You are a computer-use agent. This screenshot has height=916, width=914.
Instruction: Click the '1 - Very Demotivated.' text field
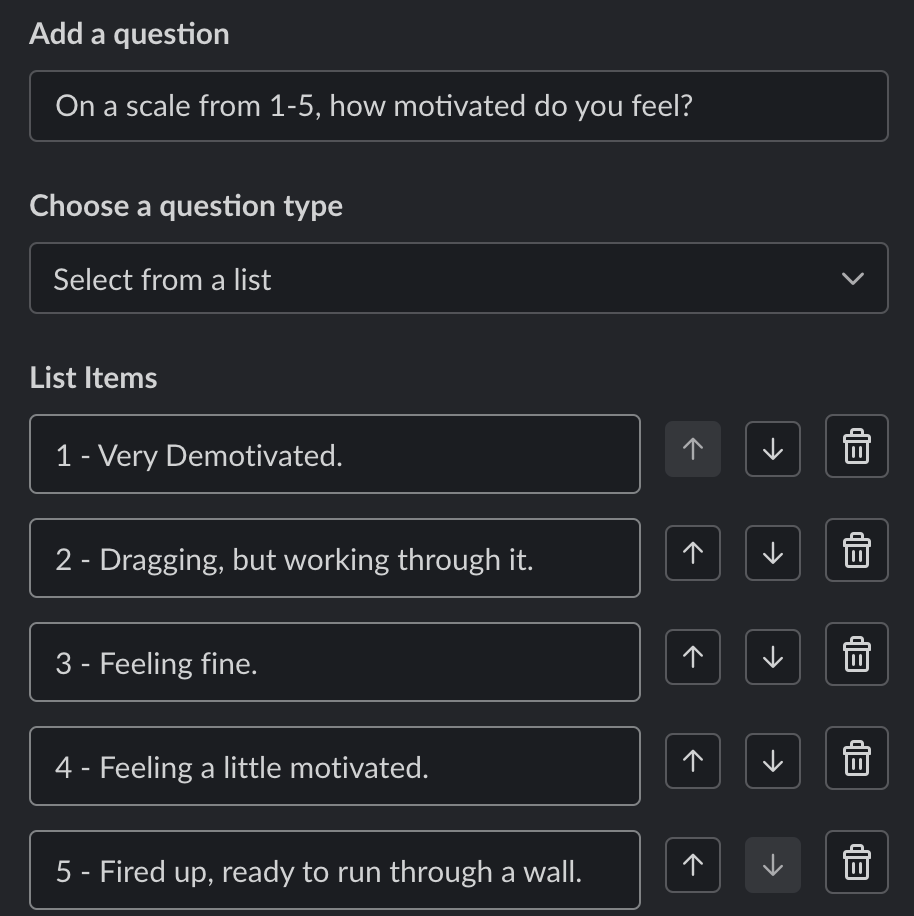coord(334,454)
